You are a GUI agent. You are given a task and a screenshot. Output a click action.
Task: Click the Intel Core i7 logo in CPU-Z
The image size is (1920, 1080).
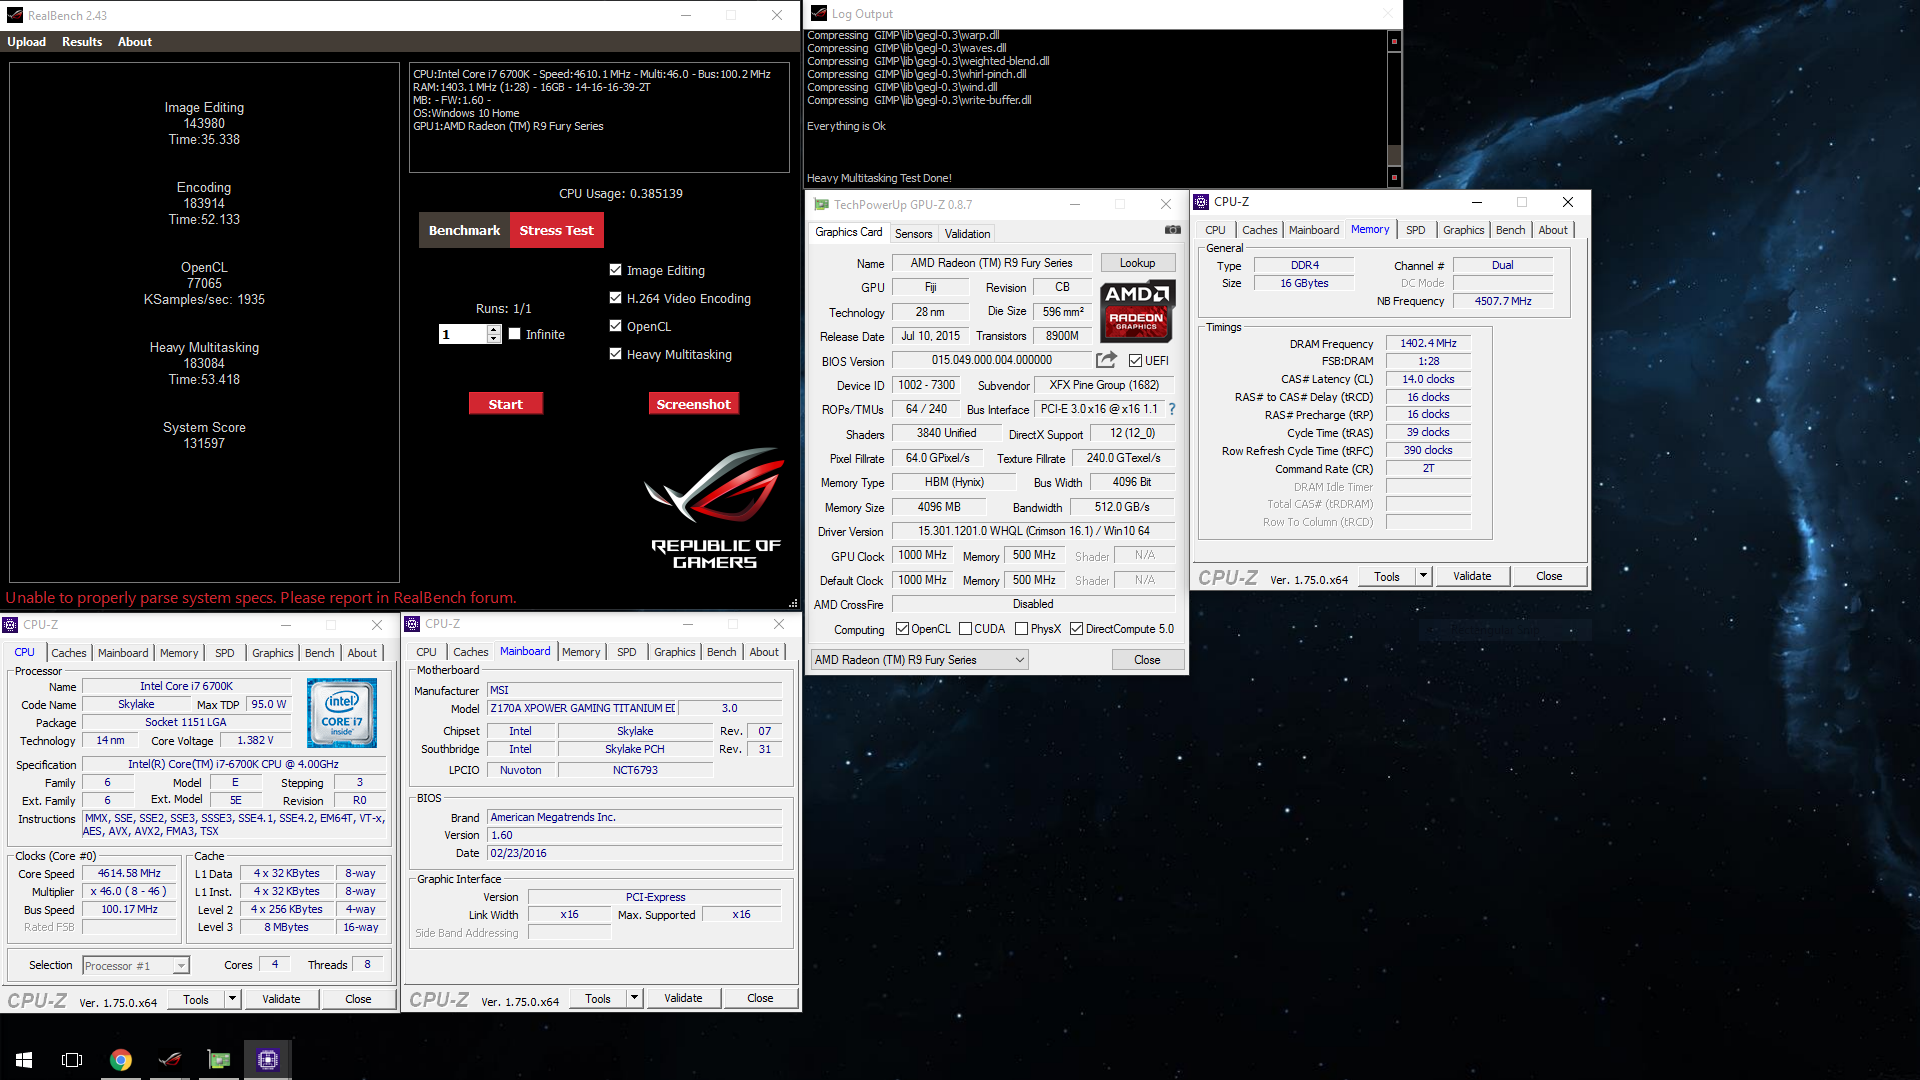(342, 713)
